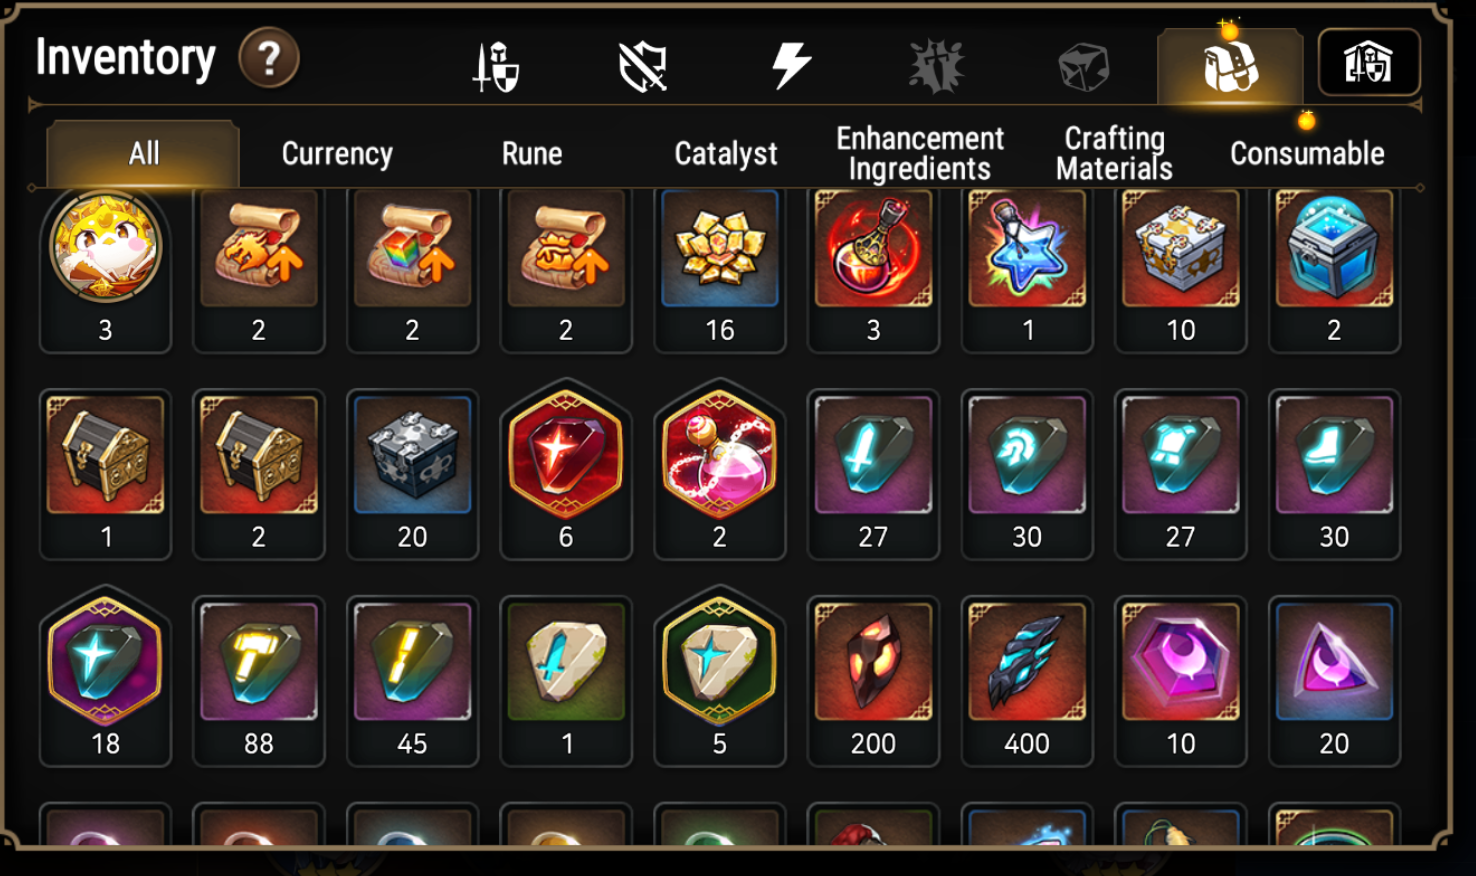Switch to the Consumable tab

1307,154
